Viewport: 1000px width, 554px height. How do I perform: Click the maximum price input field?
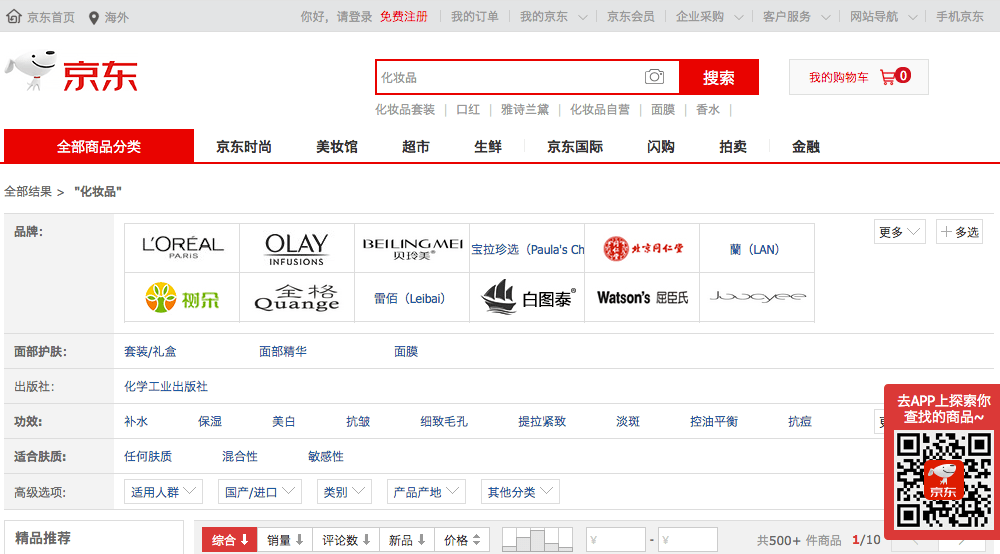pos(688,540)
